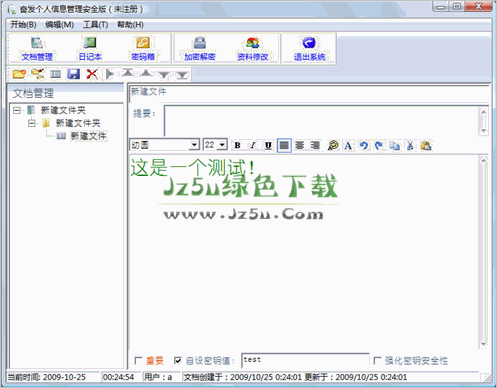The height and width of the screenshot is (388, 497).
Task: Click the right-pointing arrow toolbar icon
Action: click(109, 74)
